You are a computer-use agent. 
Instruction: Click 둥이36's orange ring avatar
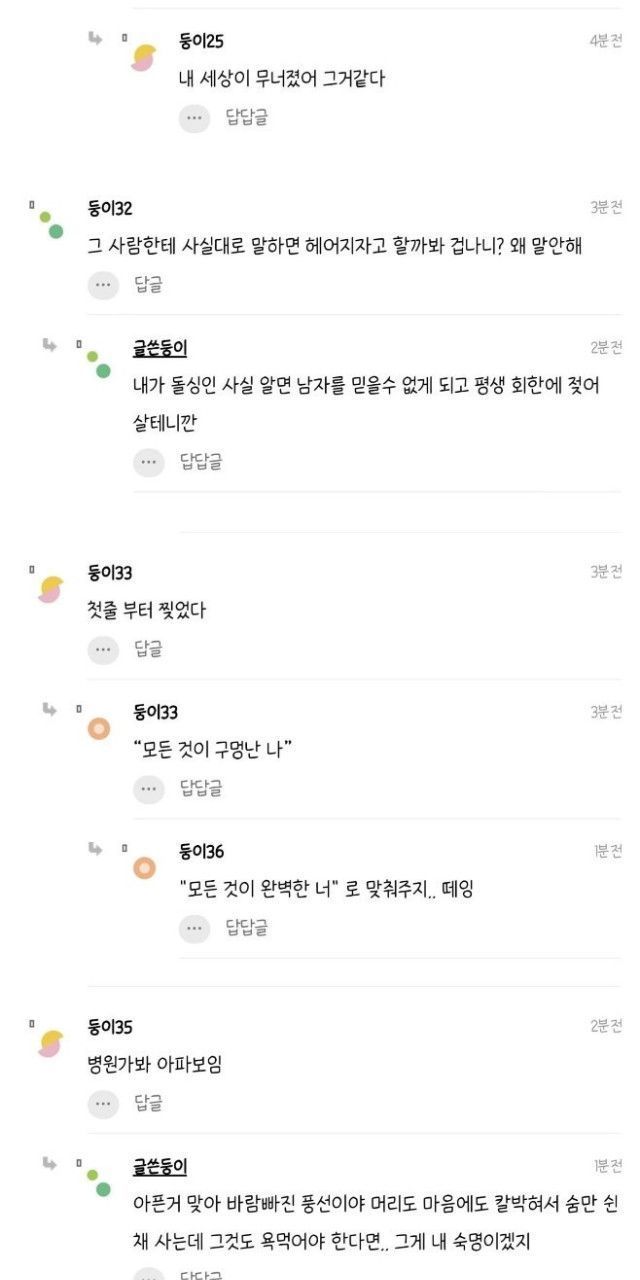pos(144,867)
